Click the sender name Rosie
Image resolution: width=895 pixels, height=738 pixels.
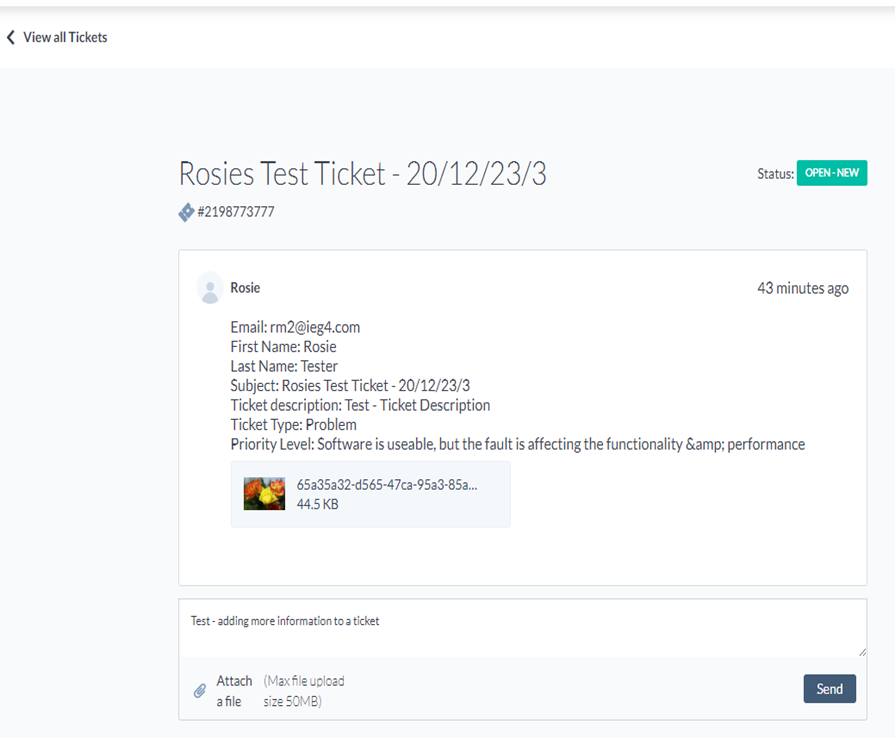pos(245,288)
